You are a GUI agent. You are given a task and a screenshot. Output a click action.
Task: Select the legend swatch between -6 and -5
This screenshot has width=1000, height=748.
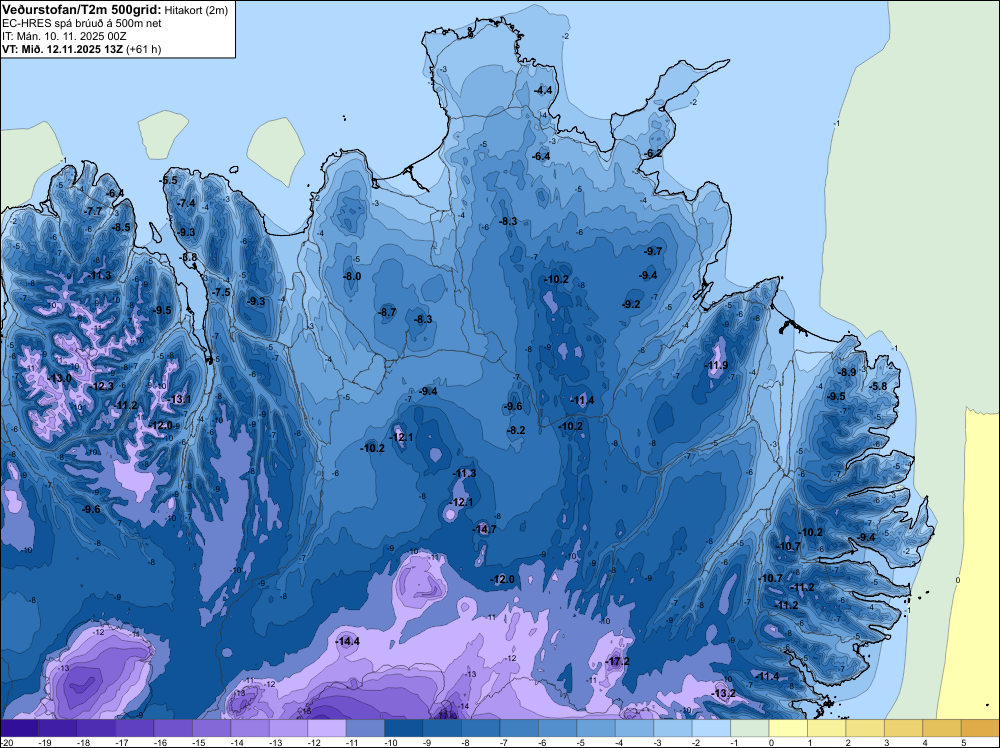click(x=557, y=728)
